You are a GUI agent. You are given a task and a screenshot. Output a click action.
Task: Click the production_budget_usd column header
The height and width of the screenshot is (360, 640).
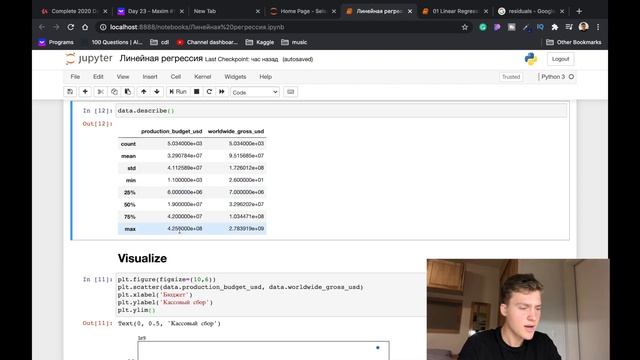[171, 131]
